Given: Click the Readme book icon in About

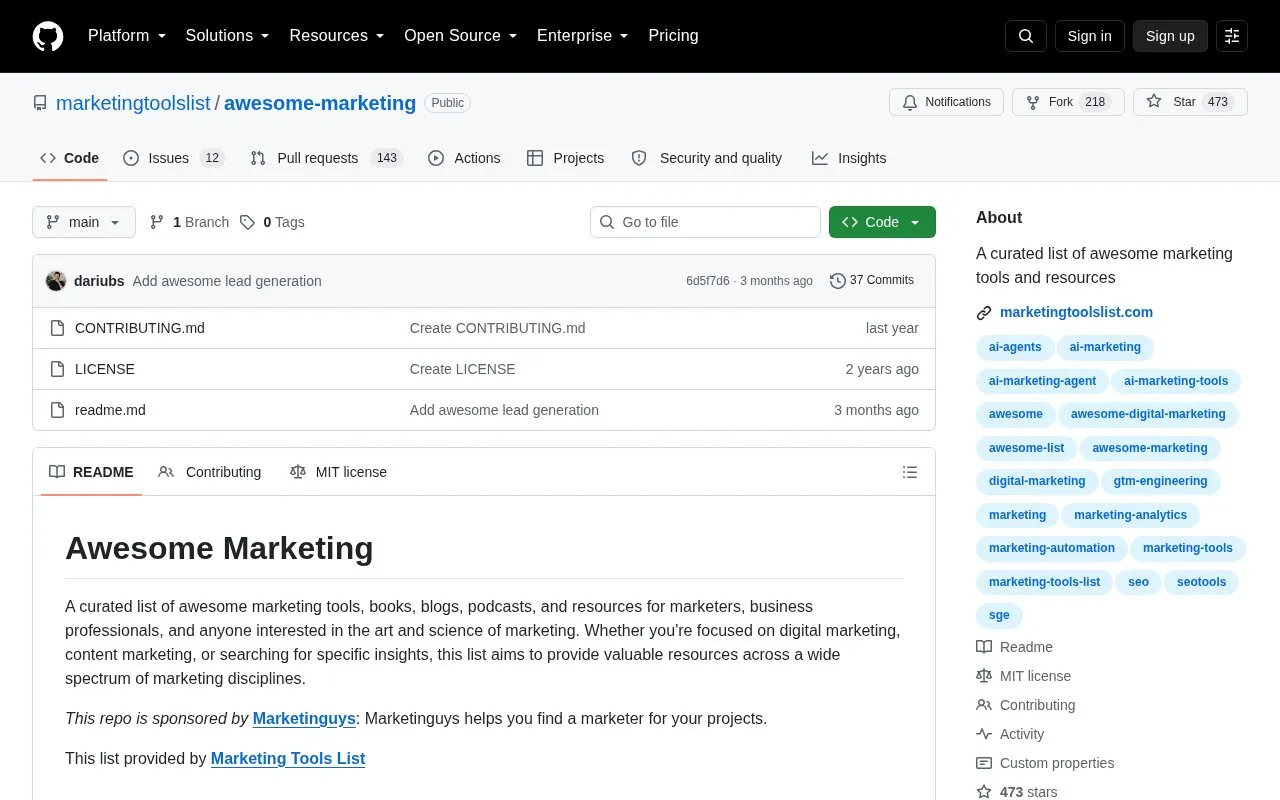Looking at the screenshot, I should (984, 647).
